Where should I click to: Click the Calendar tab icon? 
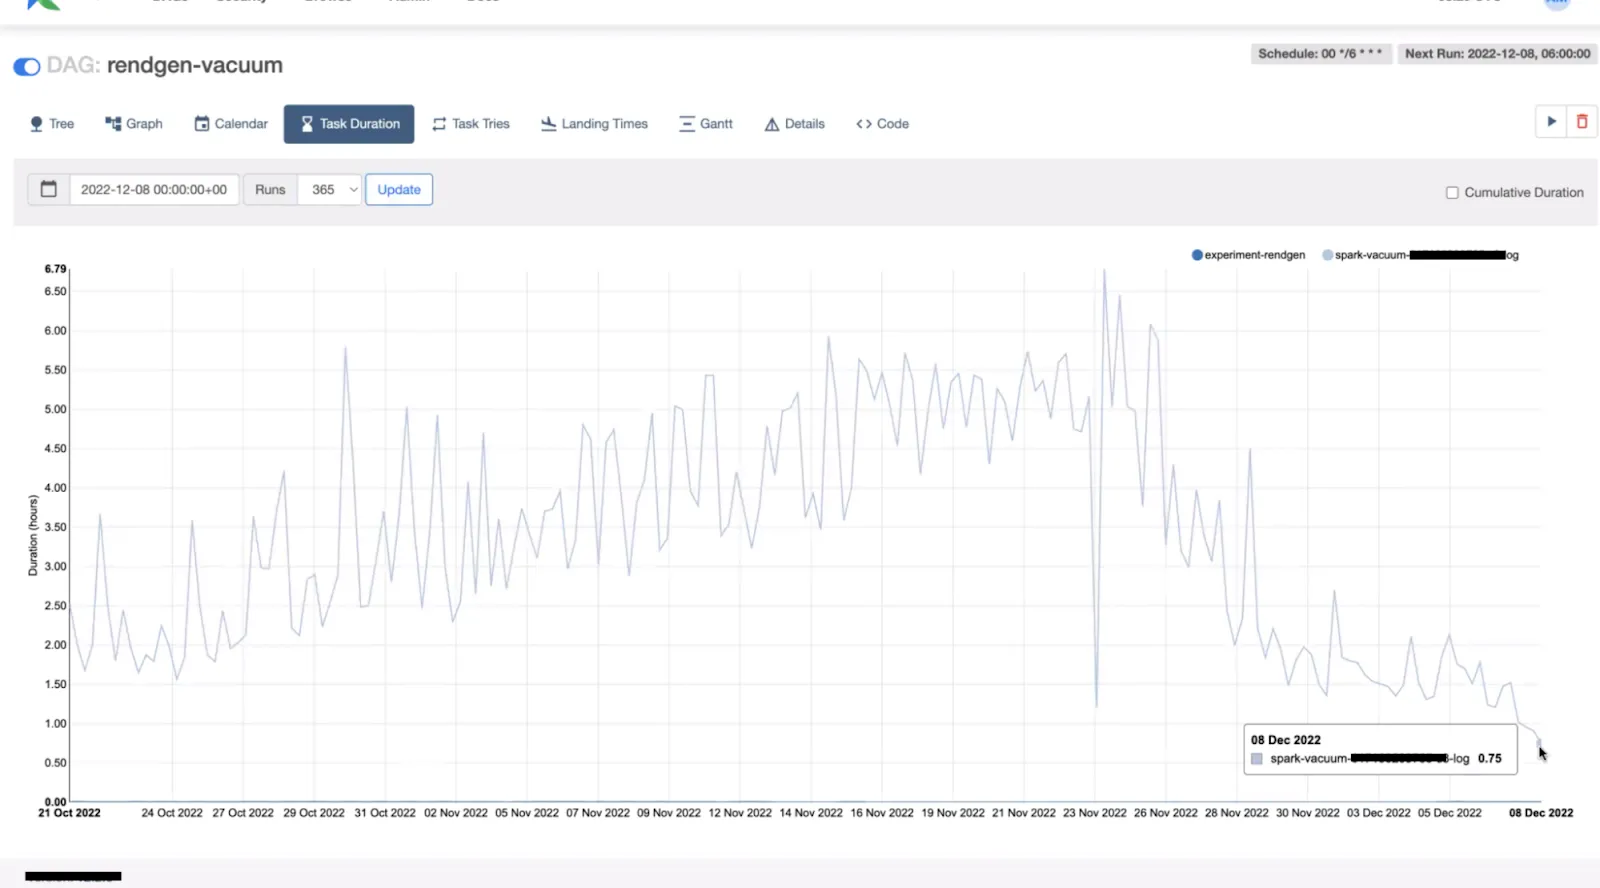pyautogui.click(x=202, y=124)
